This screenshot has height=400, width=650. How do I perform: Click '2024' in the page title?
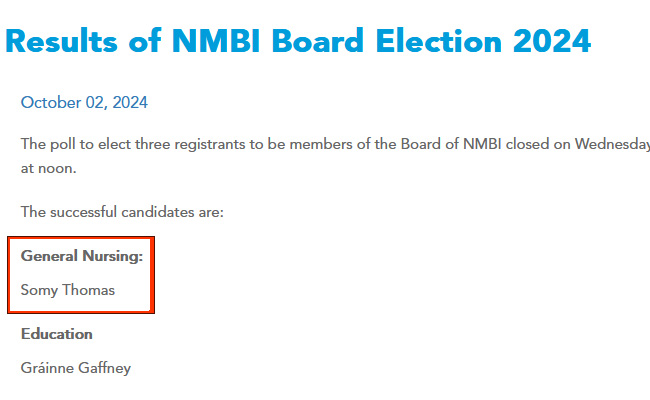547,41
